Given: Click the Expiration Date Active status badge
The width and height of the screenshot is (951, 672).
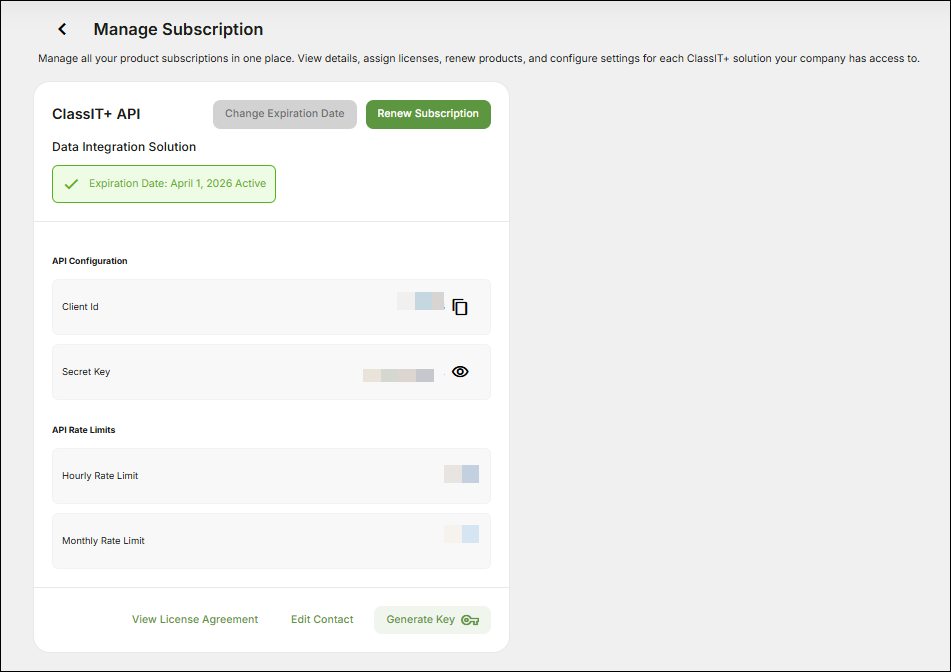Looking at the screenshot, I should pyautogui.click(x=163, y=184).
